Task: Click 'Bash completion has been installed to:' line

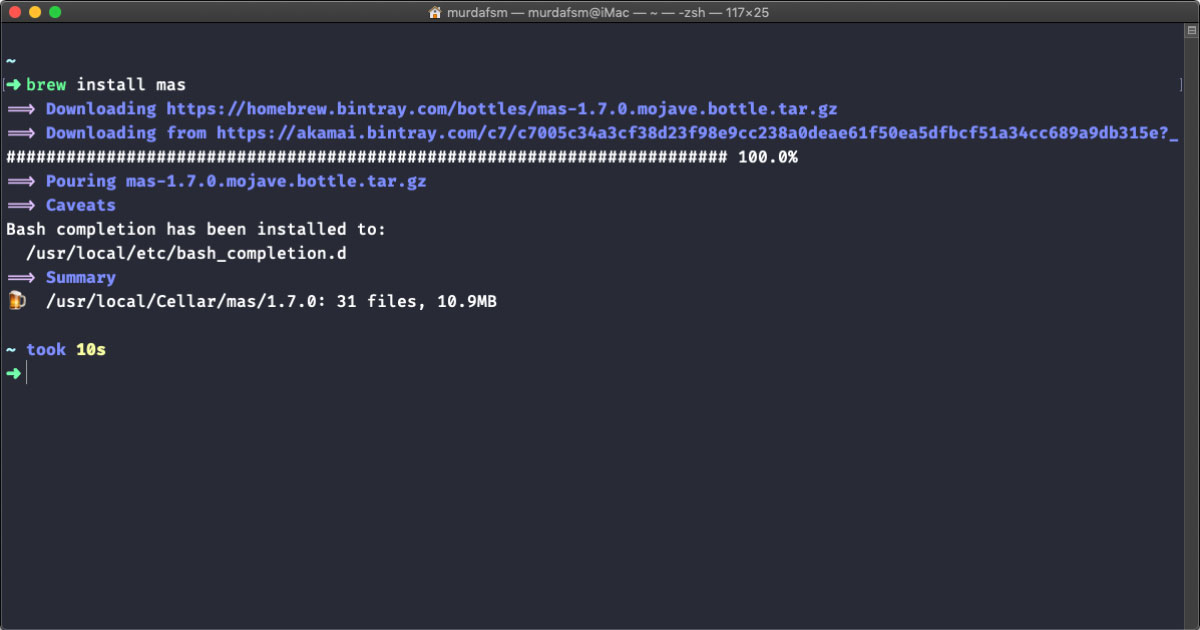Action: (x=196, y=229)
